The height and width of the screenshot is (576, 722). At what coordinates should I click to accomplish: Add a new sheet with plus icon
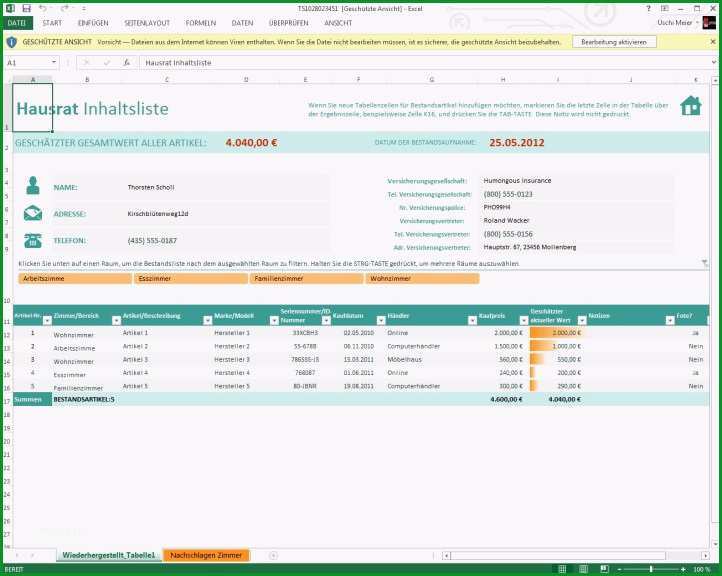click(x=273, y=555)
